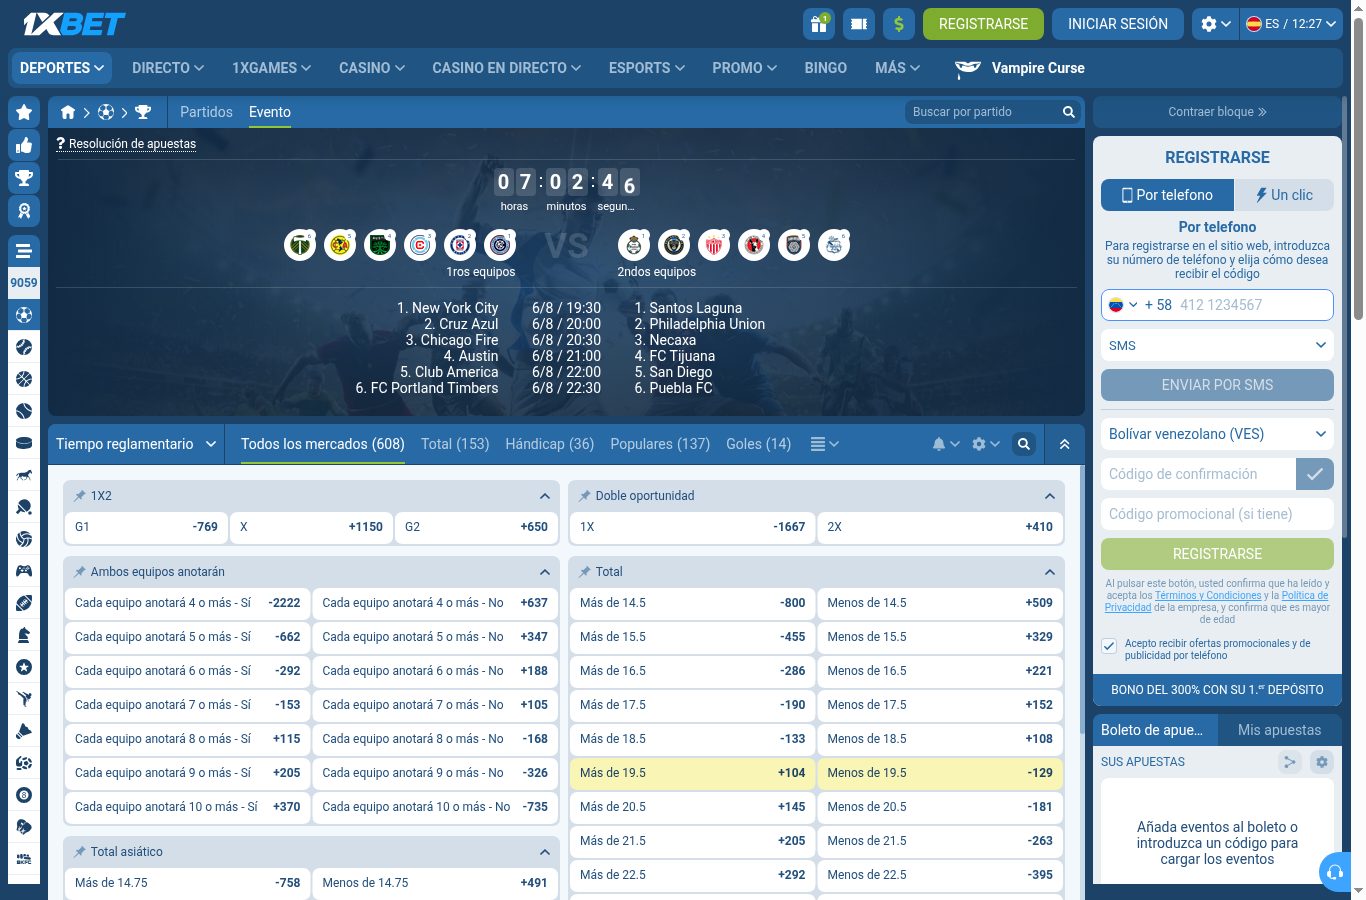Open the coupon ticket icon in header

coord(859,24)
